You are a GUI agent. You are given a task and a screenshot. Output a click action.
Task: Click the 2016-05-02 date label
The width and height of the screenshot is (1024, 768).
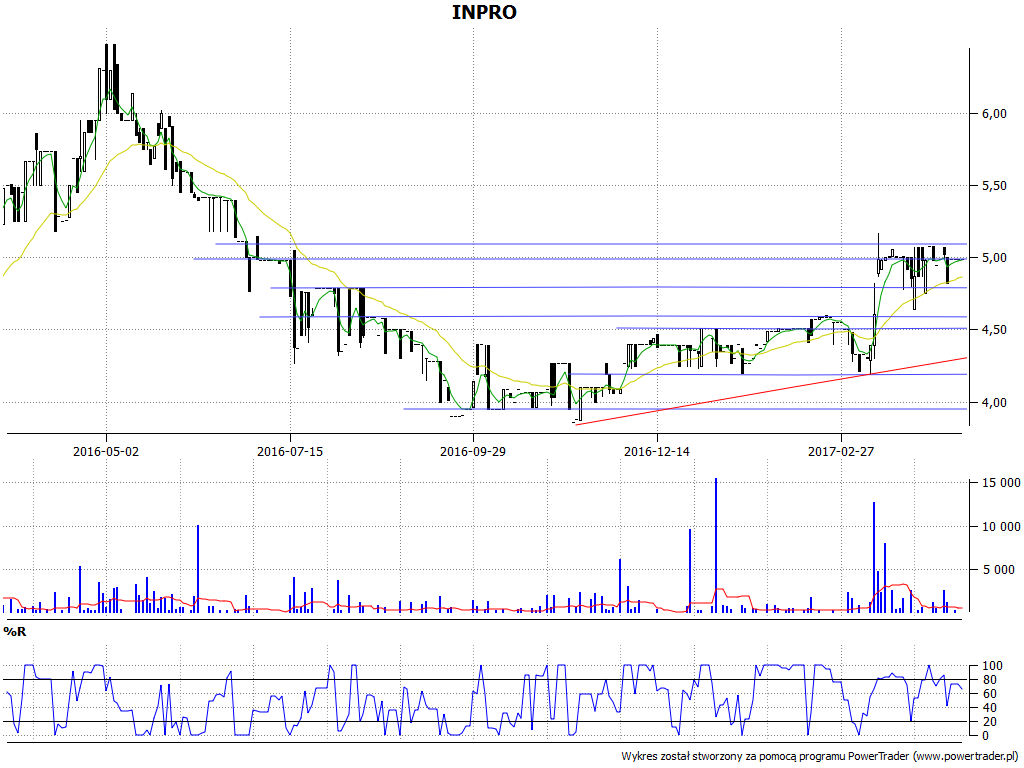click(x=106, y=451)
